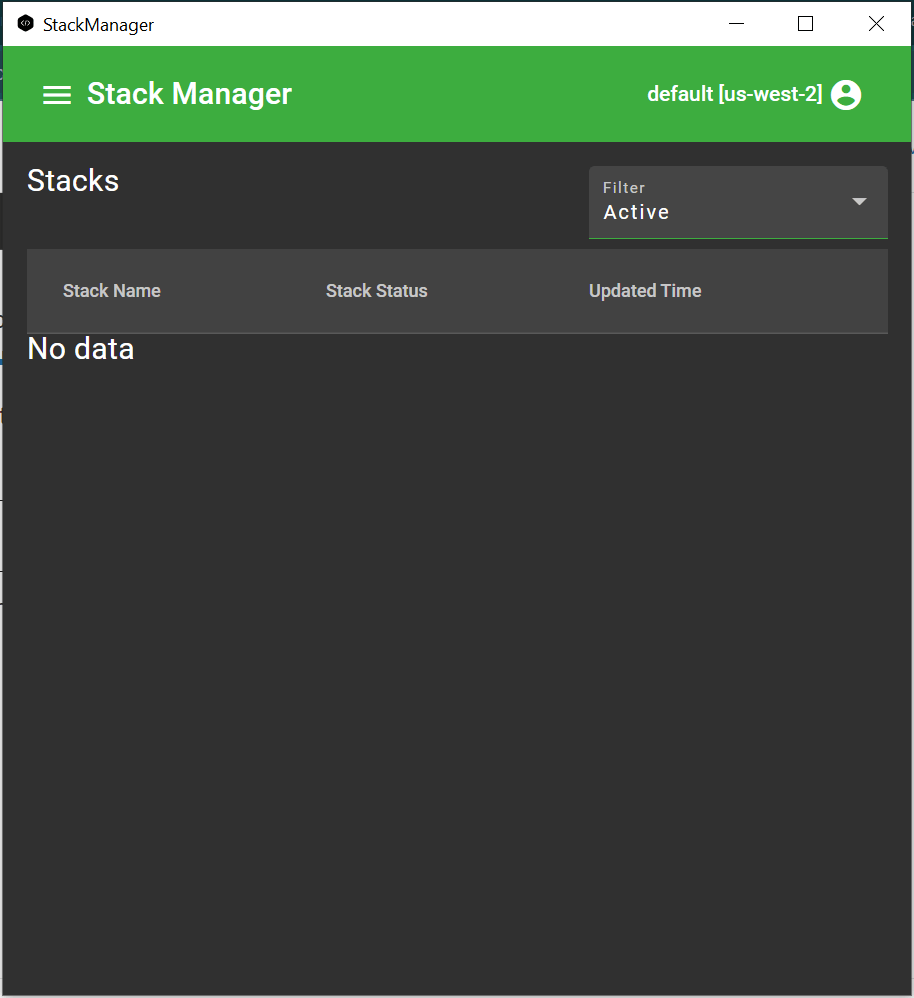Sort by Updated Time column header
Viewport: 914px width, 998px height.
645,291
